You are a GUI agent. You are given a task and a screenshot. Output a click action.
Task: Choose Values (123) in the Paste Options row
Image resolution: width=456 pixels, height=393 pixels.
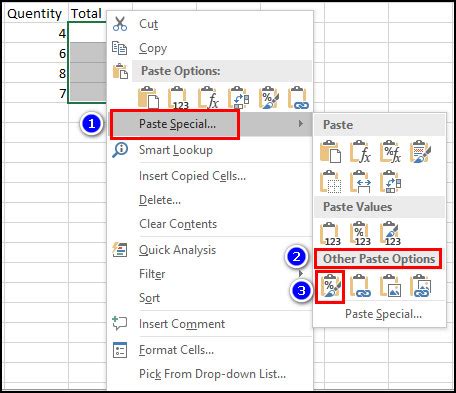178,98
